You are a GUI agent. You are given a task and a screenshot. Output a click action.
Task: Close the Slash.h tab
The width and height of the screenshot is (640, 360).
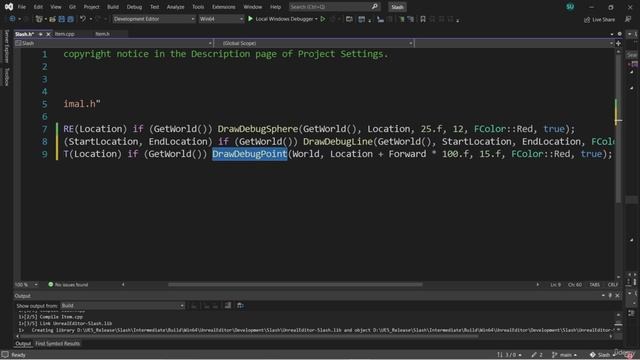coord(48,34)
